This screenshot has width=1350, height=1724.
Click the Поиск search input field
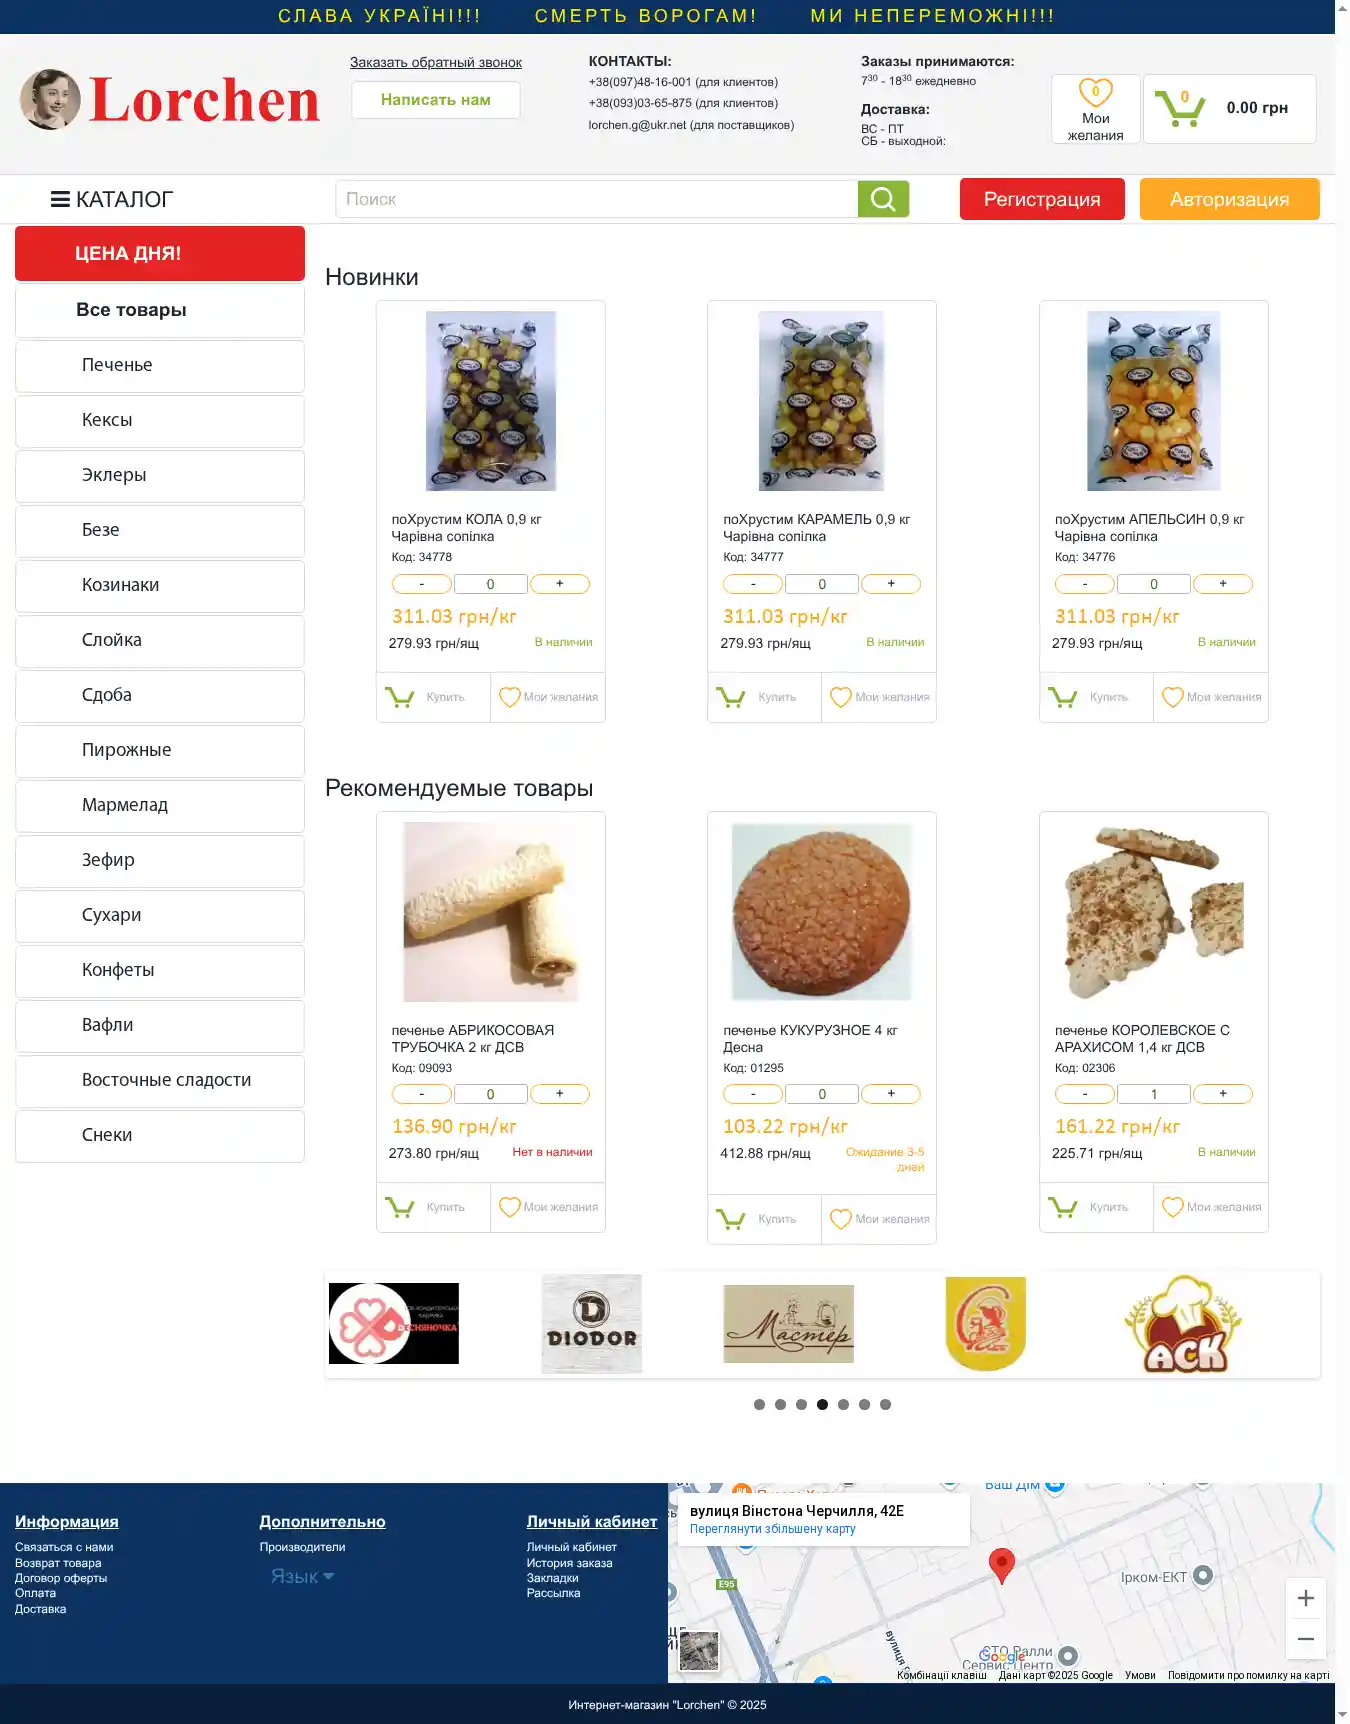(x=597, y=199)
